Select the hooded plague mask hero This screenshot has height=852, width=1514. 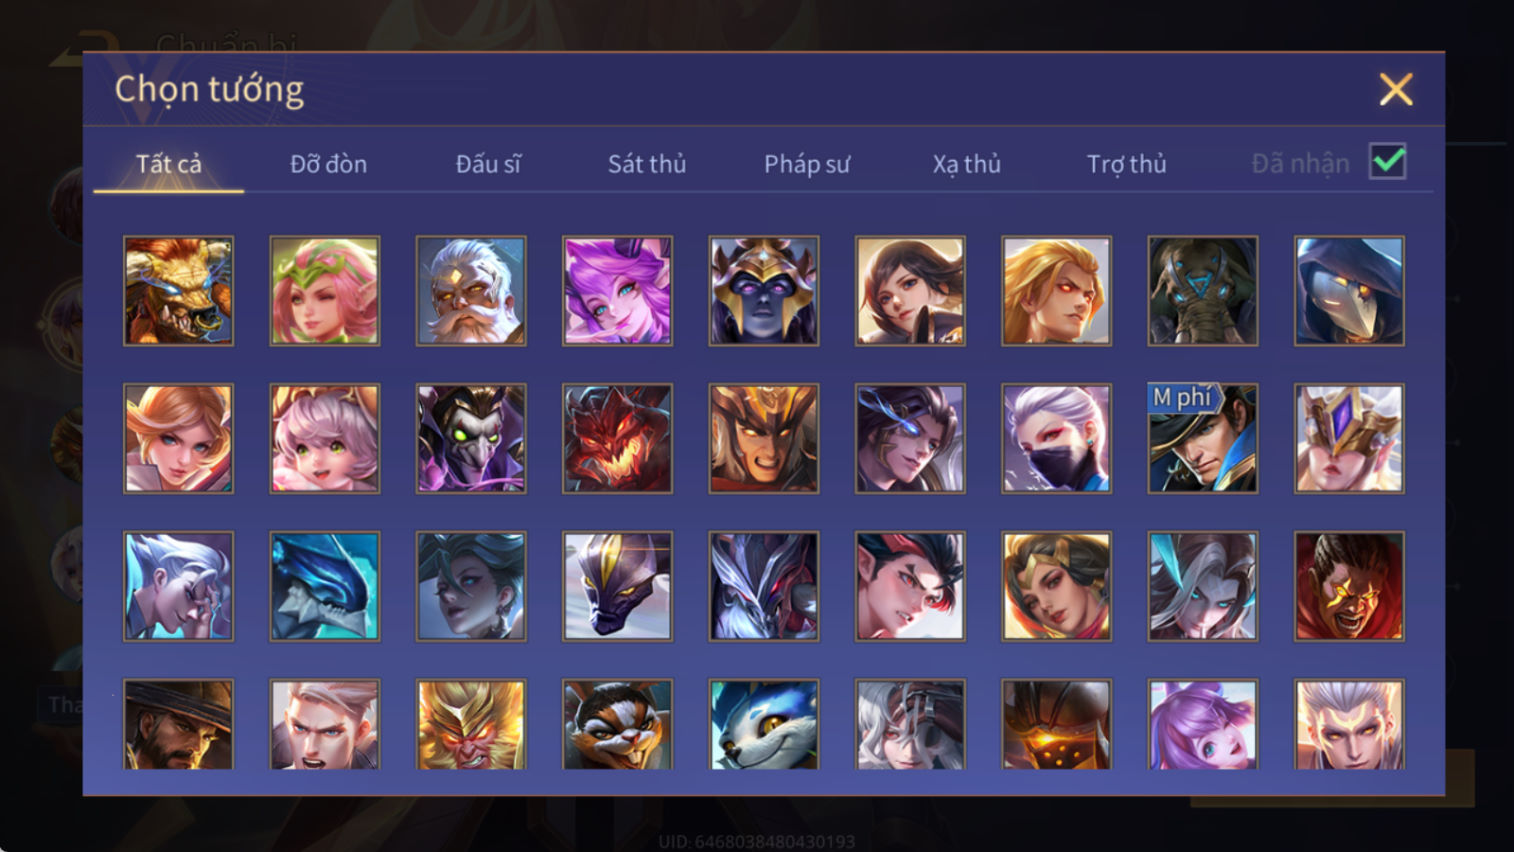[1349, 291]
